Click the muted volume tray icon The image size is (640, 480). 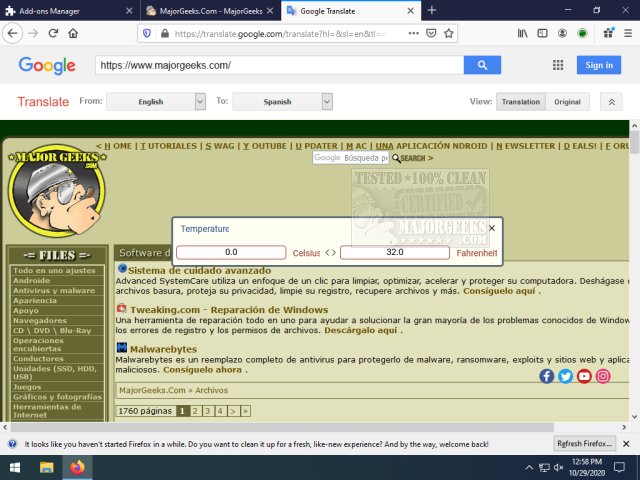pos(558,467)
